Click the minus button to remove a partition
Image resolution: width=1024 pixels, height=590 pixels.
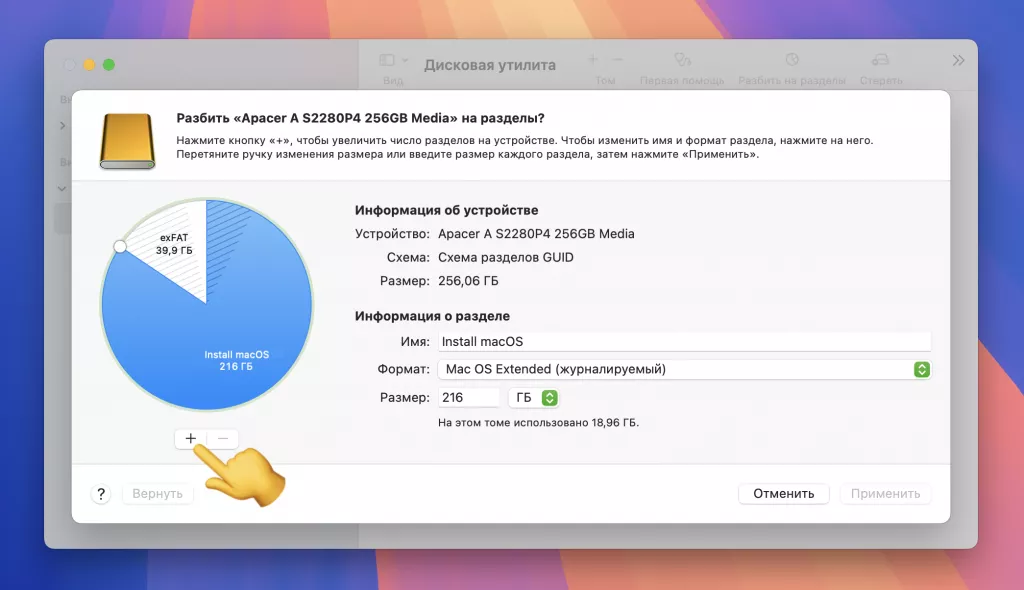pos(222,439)
